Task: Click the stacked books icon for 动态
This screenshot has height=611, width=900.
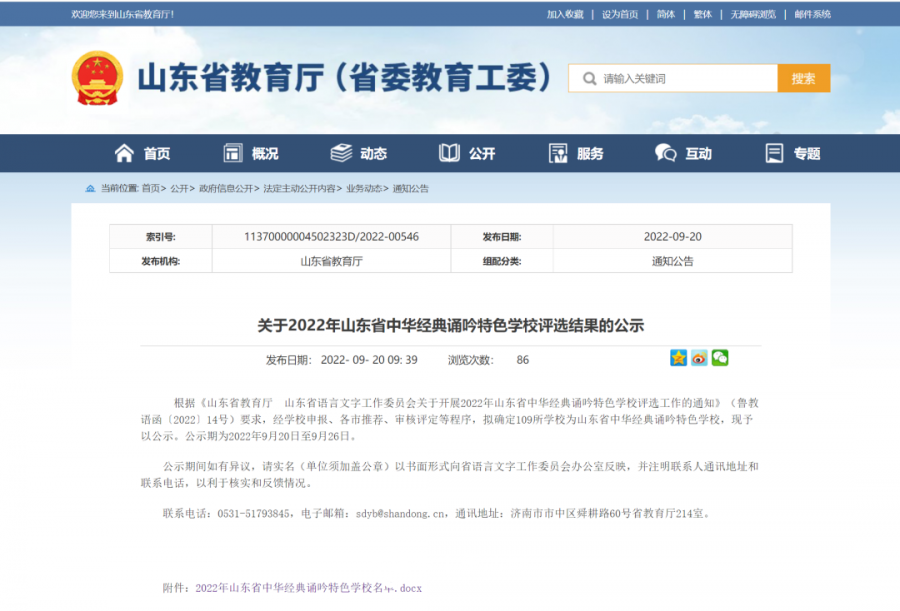Action: point(341,153)
